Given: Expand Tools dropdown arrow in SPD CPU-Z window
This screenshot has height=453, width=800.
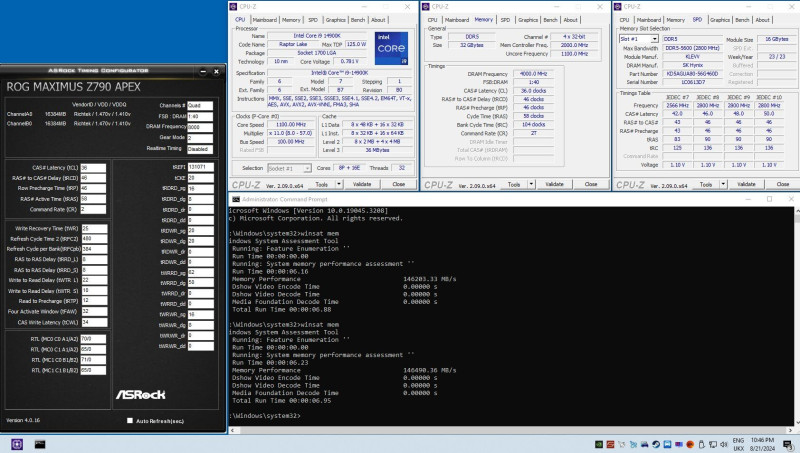Looking at the screenshot, I should pos(723,184).
